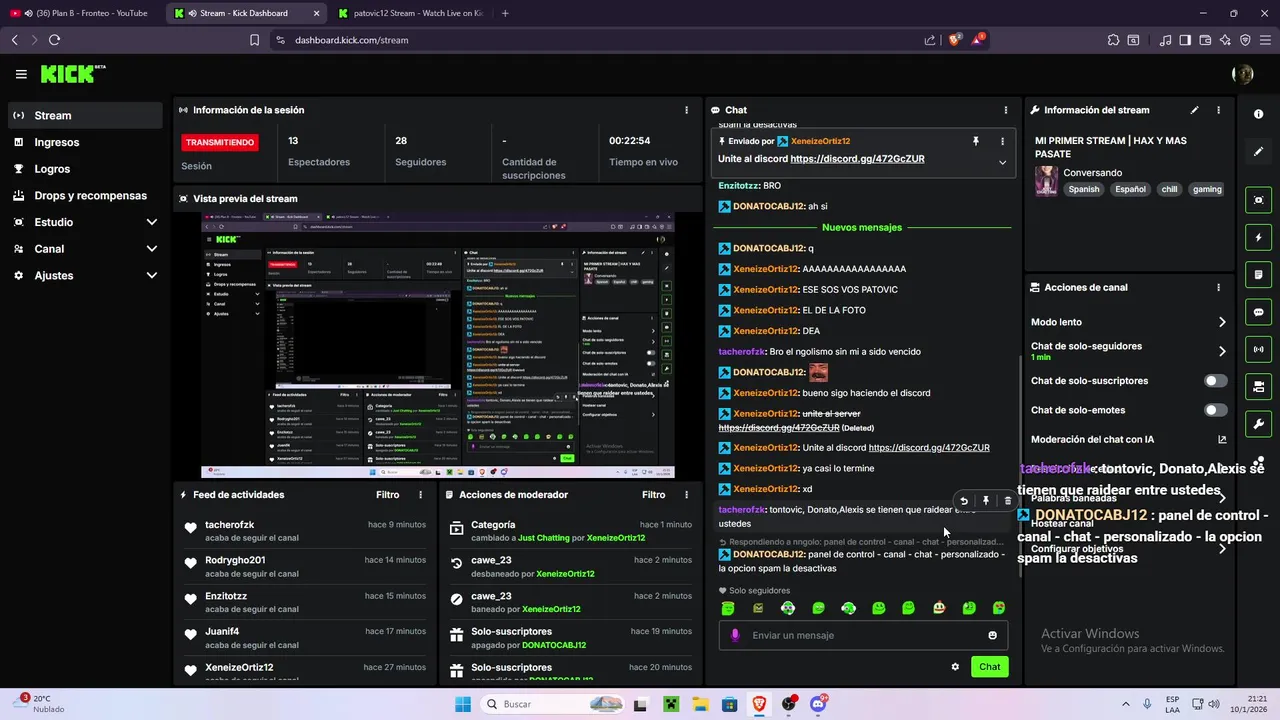Open the hamburger menu next to Kick logo
This screenshot has width=1280, height=720.
(21, 74)
